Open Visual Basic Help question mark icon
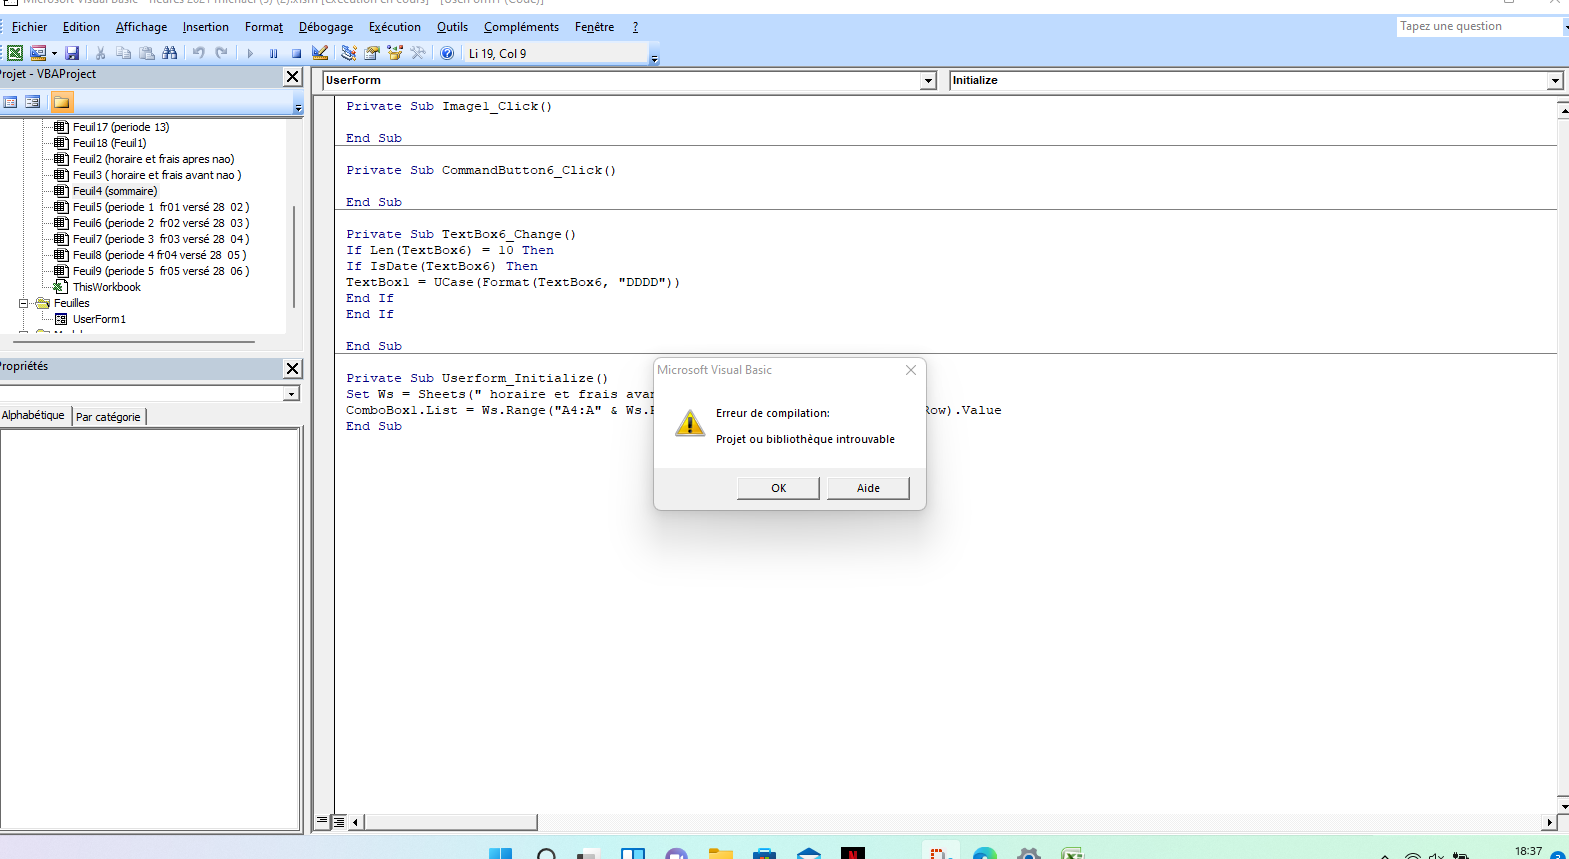Screen dimensions: 1569x859 coord(447,53)
